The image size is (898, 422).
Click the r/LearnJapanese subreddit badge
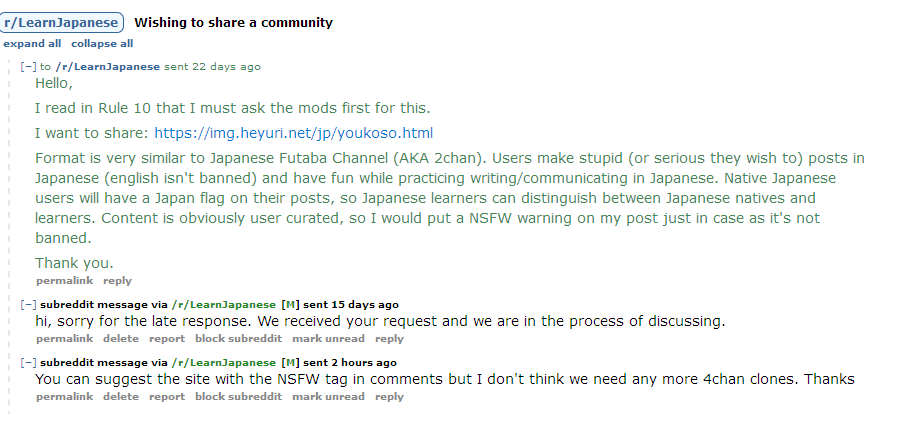click(62, 22)
